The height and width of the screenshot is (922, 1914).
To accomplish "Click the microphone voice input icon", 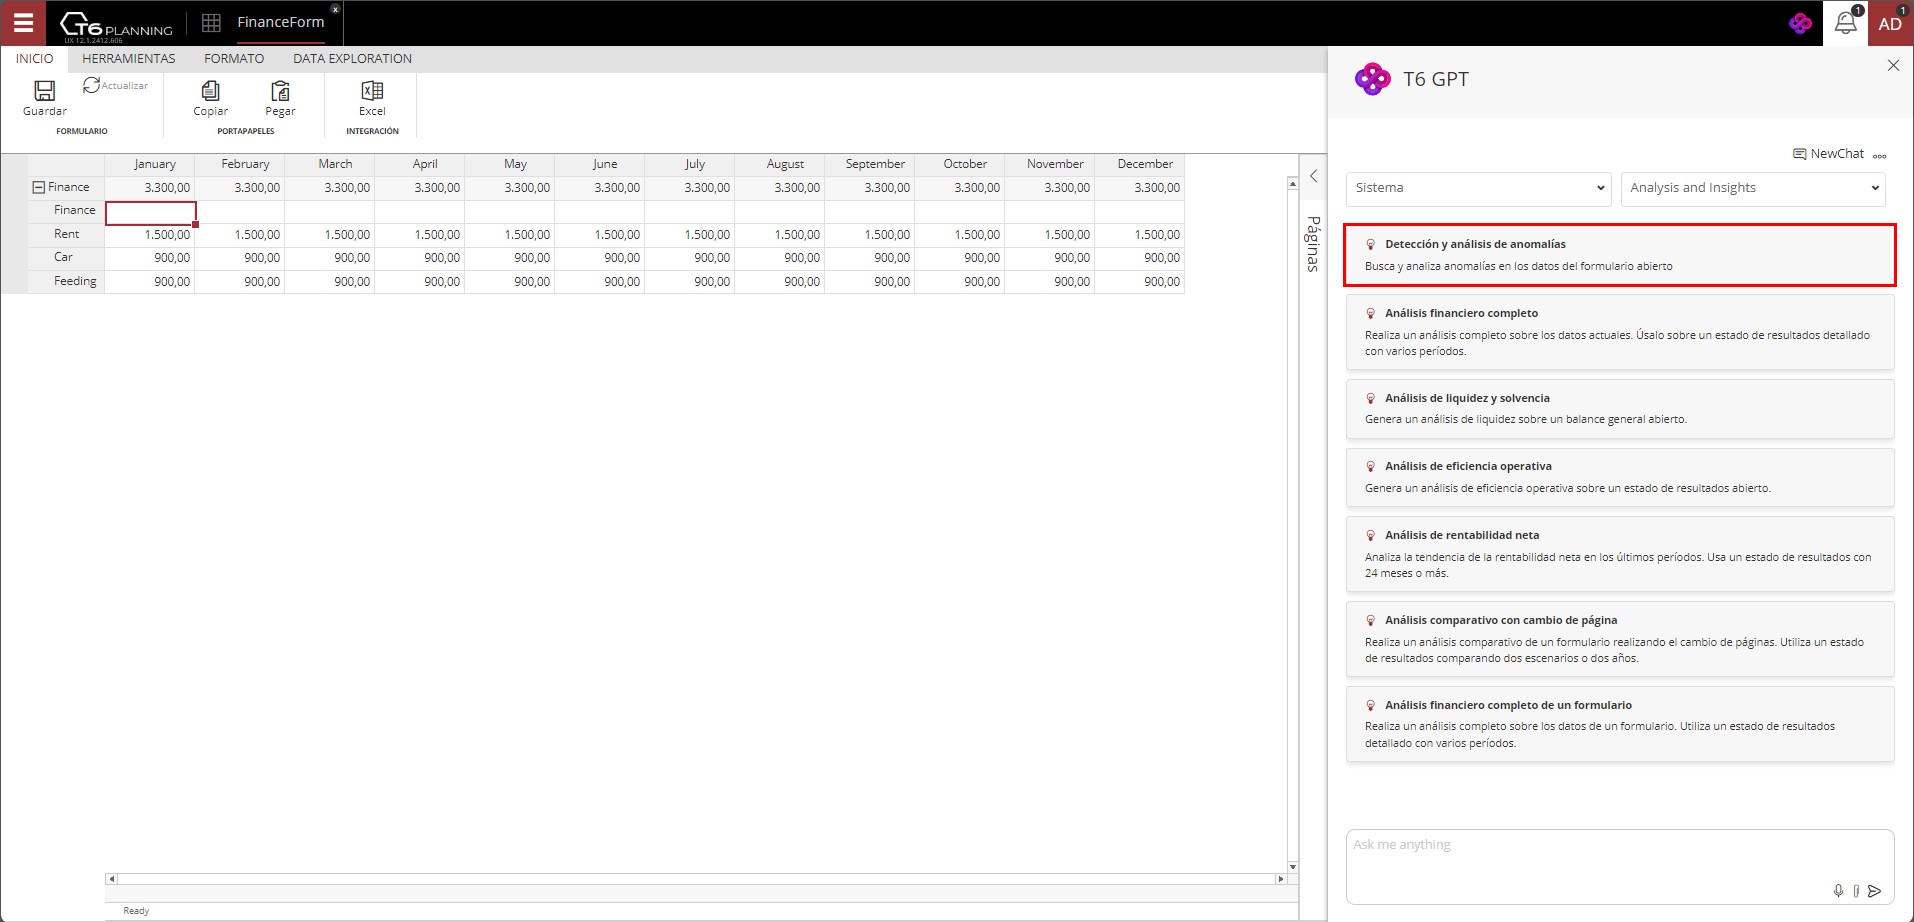I will (x=1838, y=891).
